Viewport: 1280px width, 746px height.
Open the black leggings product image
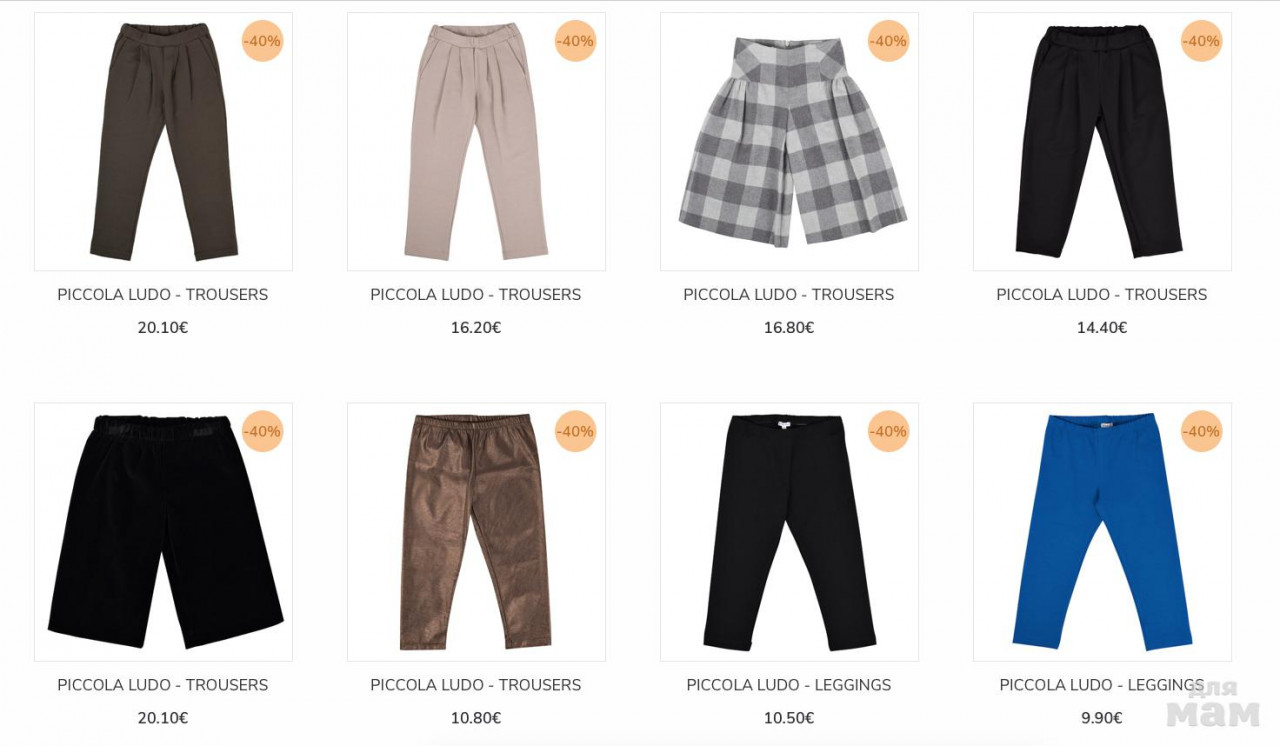pos(789,532)
